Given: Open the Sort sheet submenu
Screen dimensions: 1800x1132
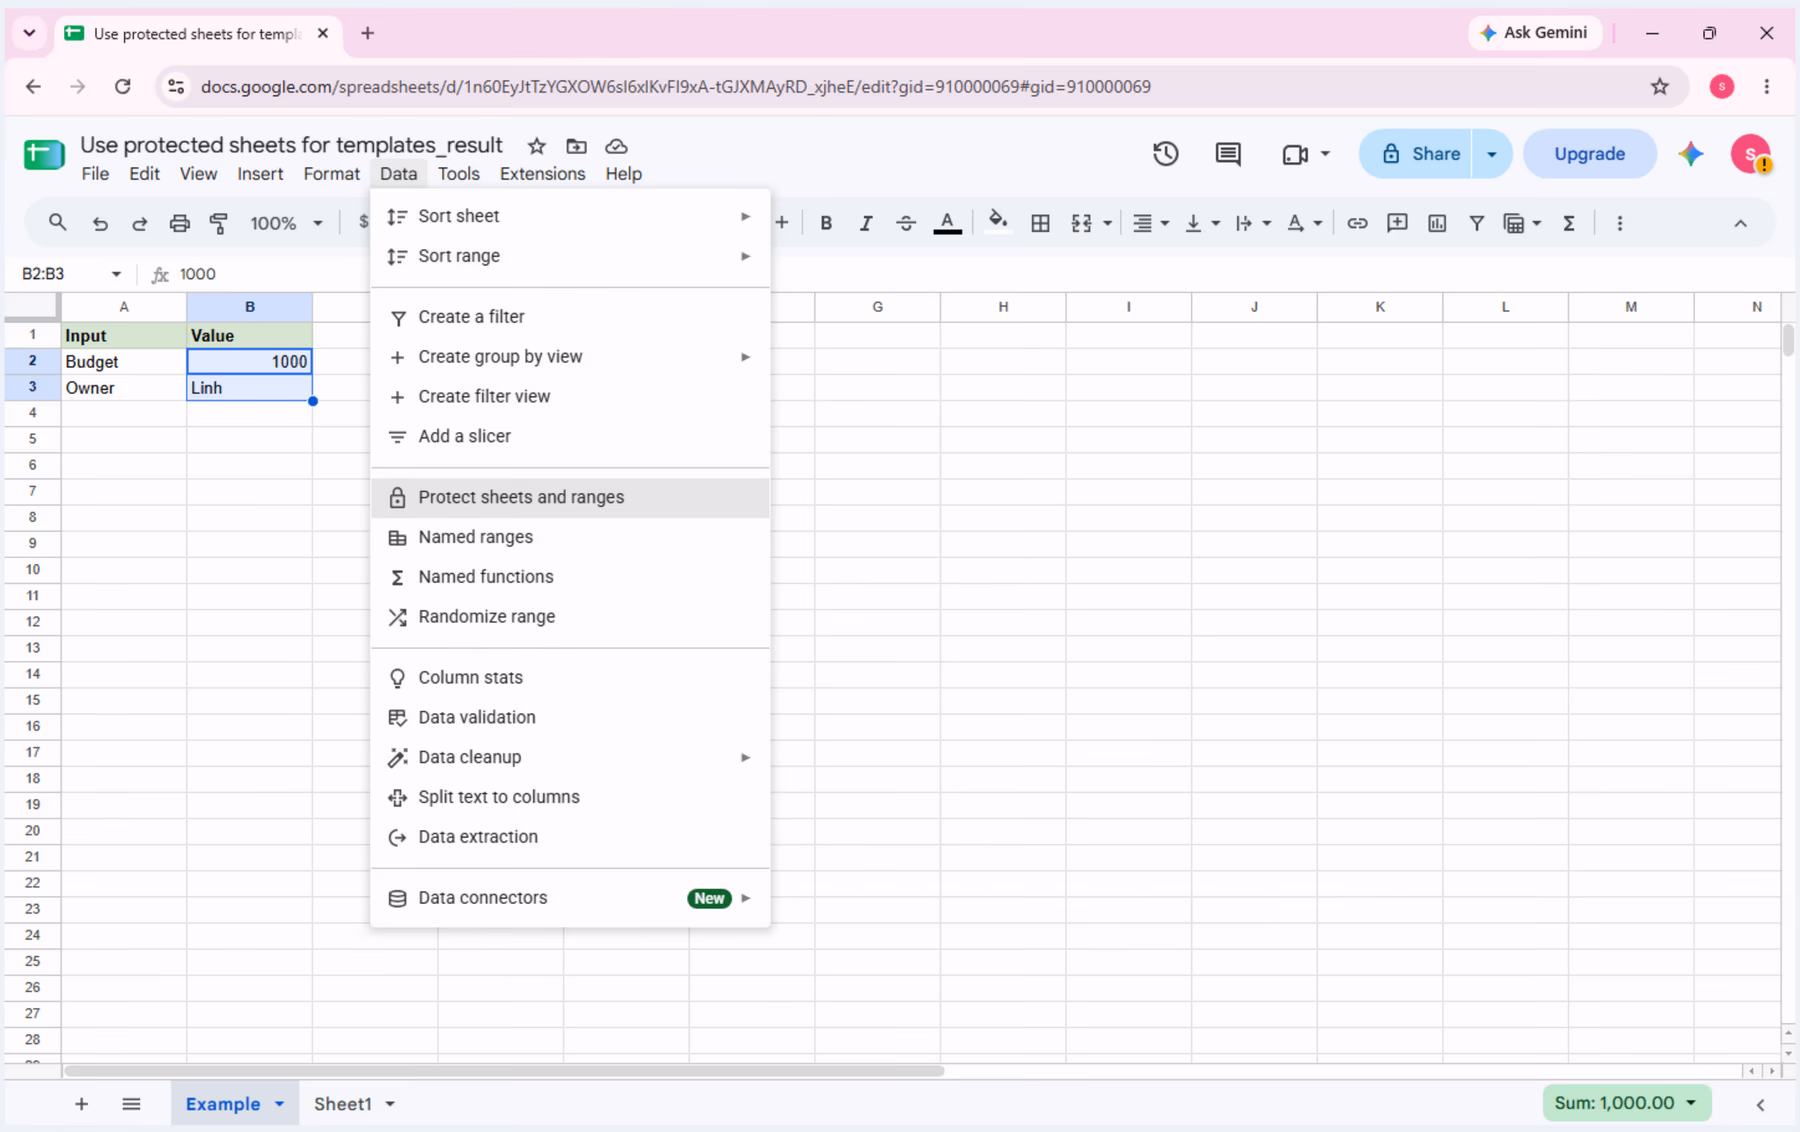Looking at the screenshot, I should (x=570, y=216).
